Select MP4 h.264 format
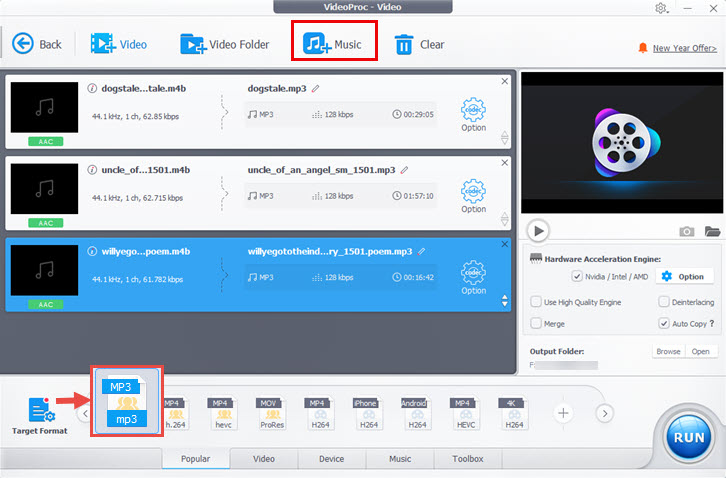 coord(175,413)
